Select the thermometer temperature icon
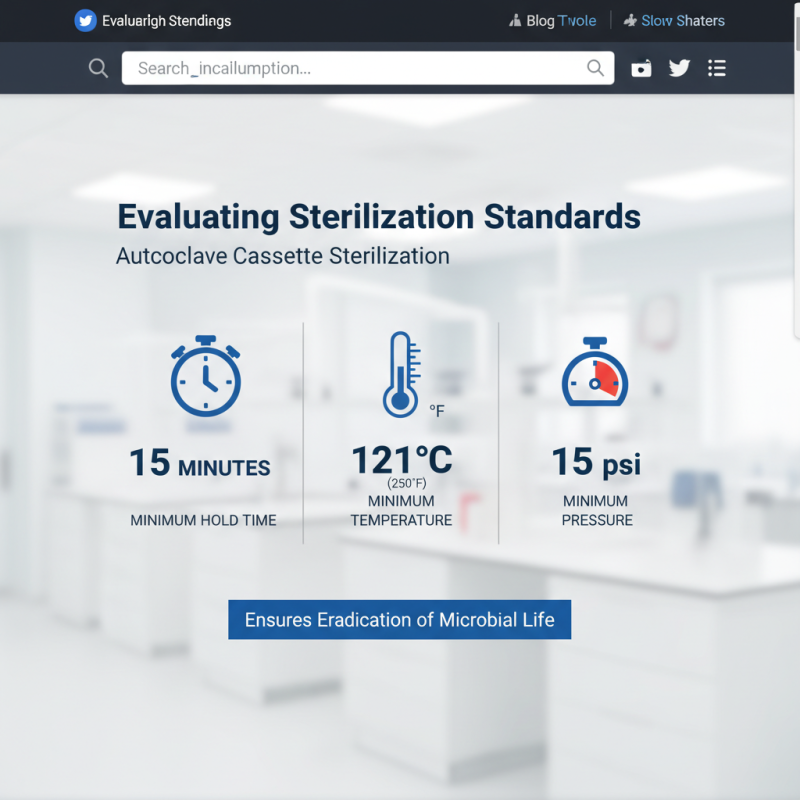 (x=401, y=376)
